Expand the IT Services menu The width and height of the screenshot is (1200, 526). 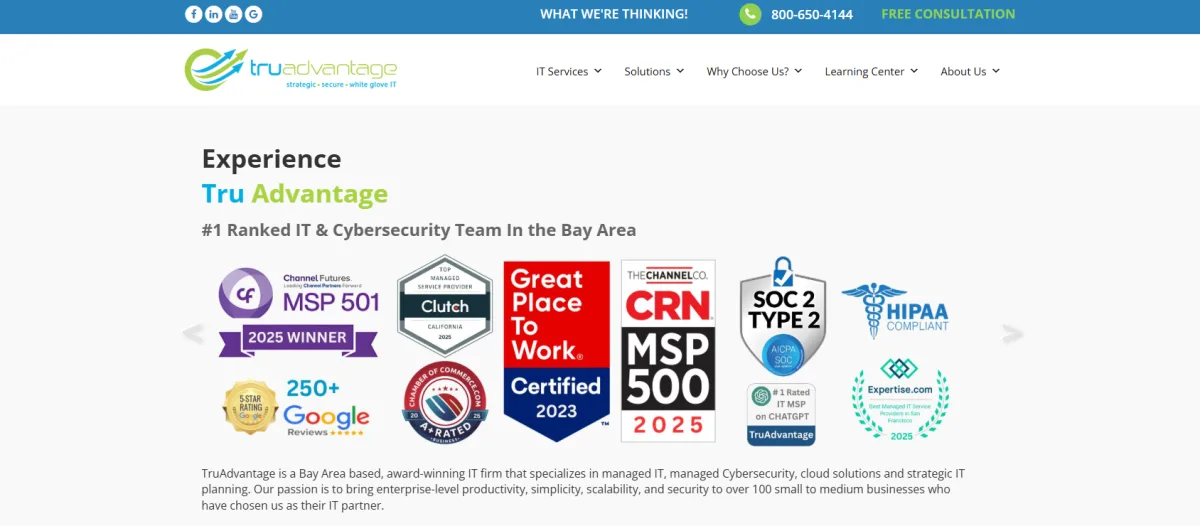(569, 71)
